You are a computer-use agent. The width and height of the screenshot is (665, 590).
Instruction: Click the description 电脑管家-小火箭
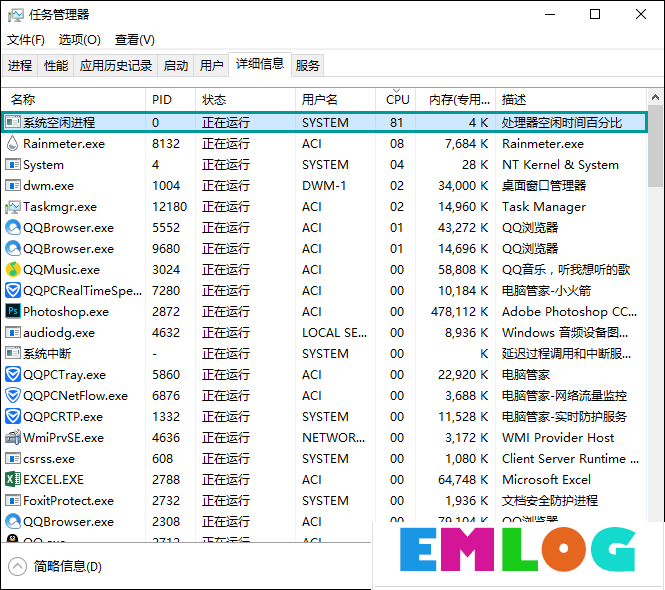(546, 291)
